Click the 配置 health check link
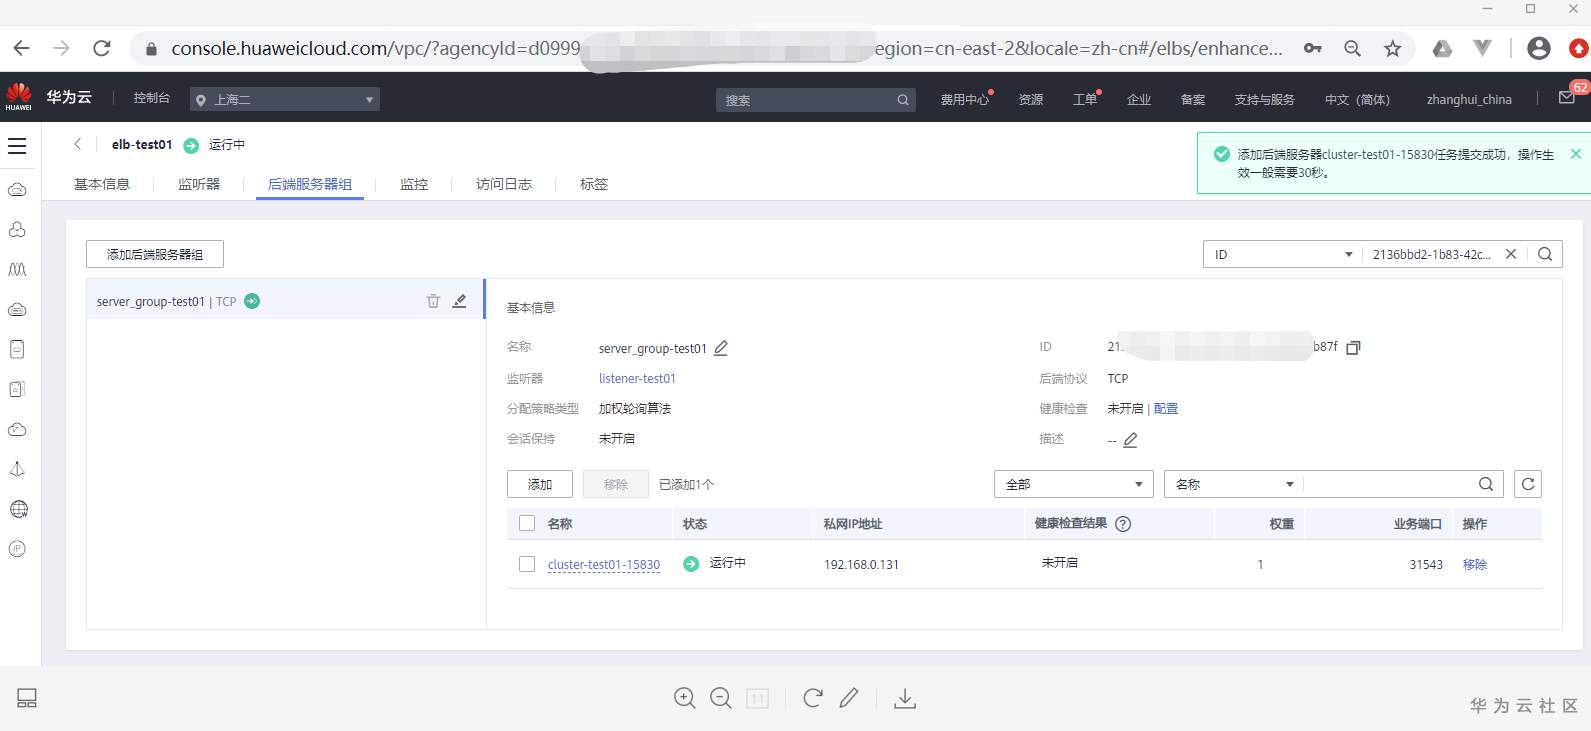 pyautogui.click(x=1166, y=408)
